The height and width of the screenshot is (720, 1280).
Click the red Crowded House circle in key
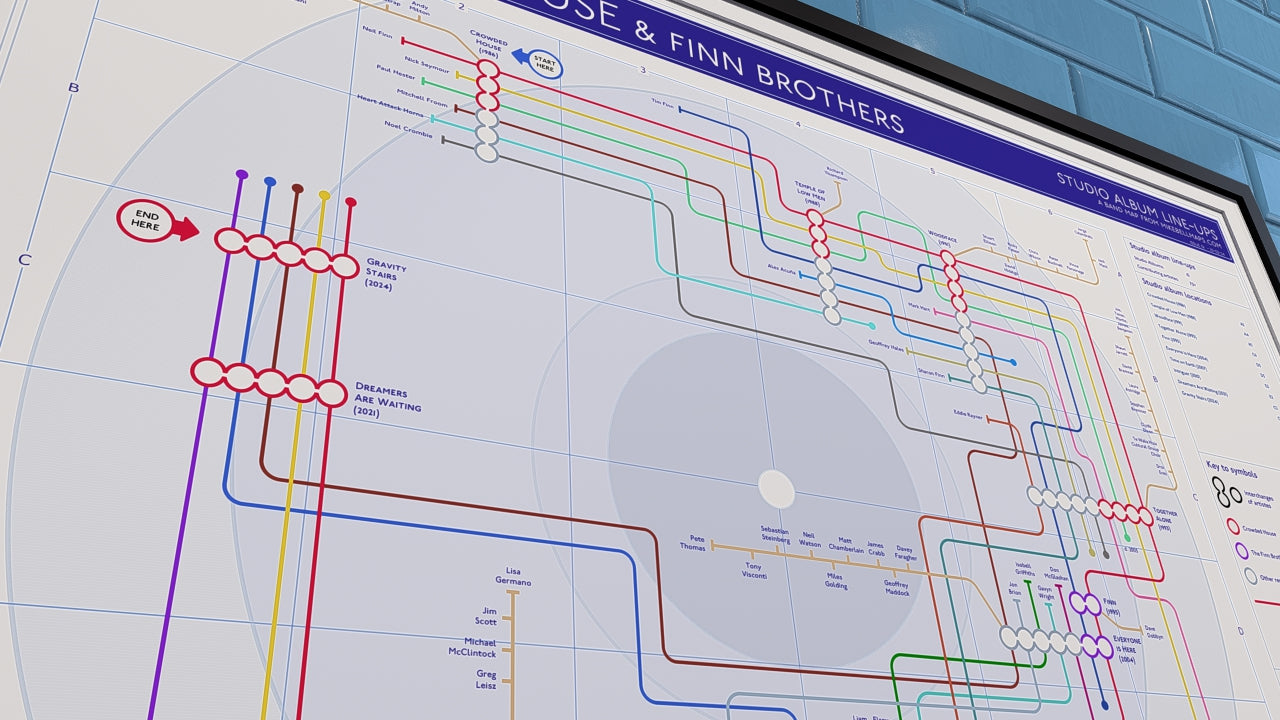(x=1233, y=527)
